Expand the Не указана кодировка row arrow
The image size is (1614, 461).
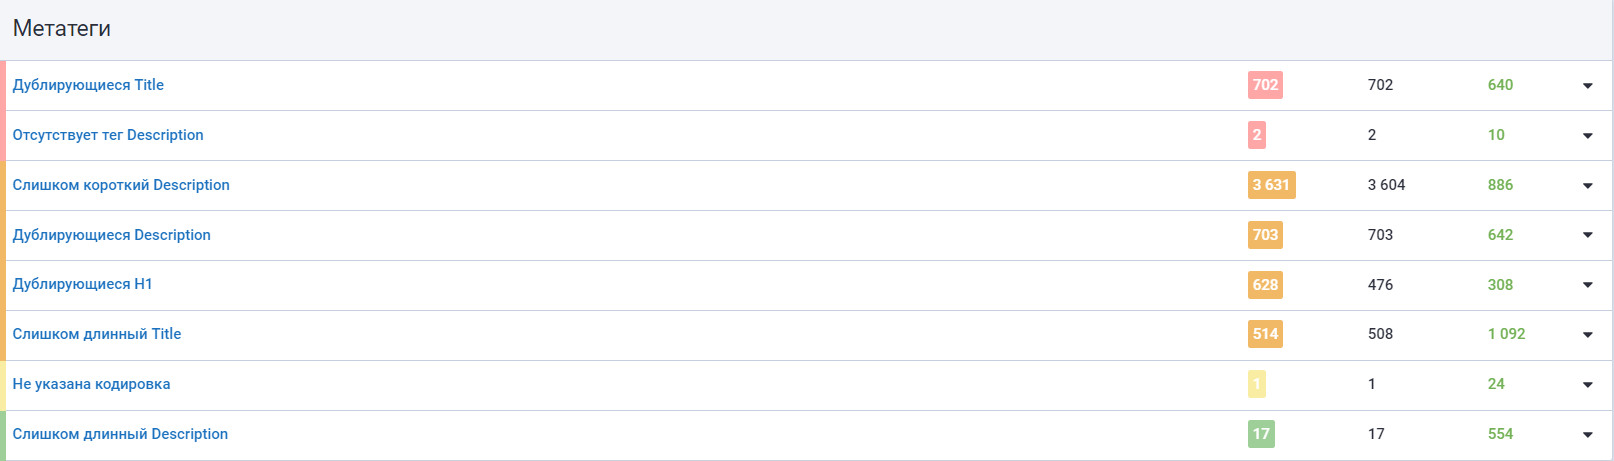1587,385
